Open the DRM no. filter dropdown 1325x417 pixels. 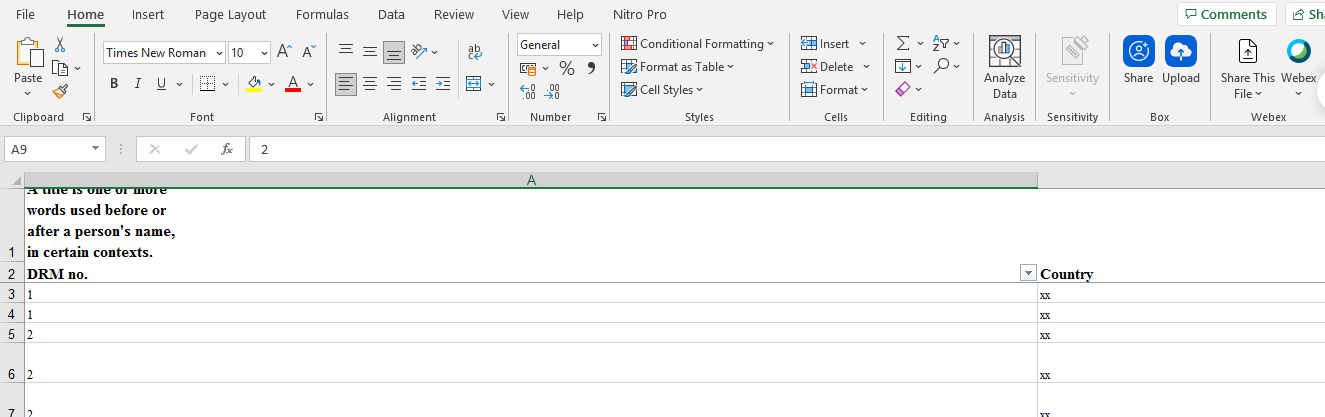pos(1027,274)
